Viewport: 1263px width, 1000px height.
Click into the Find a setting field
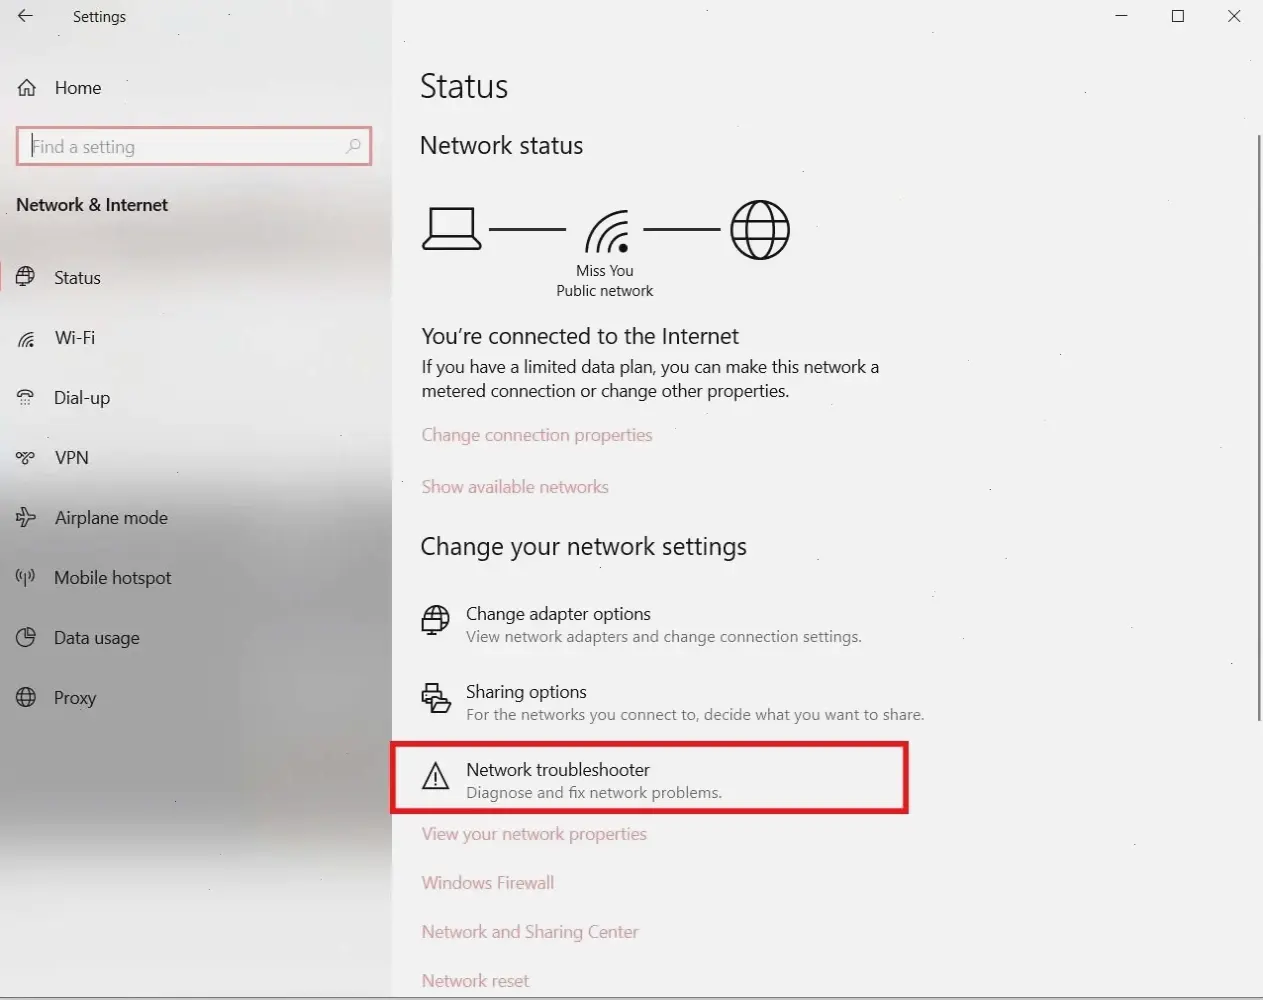click(x=185, y=147)
